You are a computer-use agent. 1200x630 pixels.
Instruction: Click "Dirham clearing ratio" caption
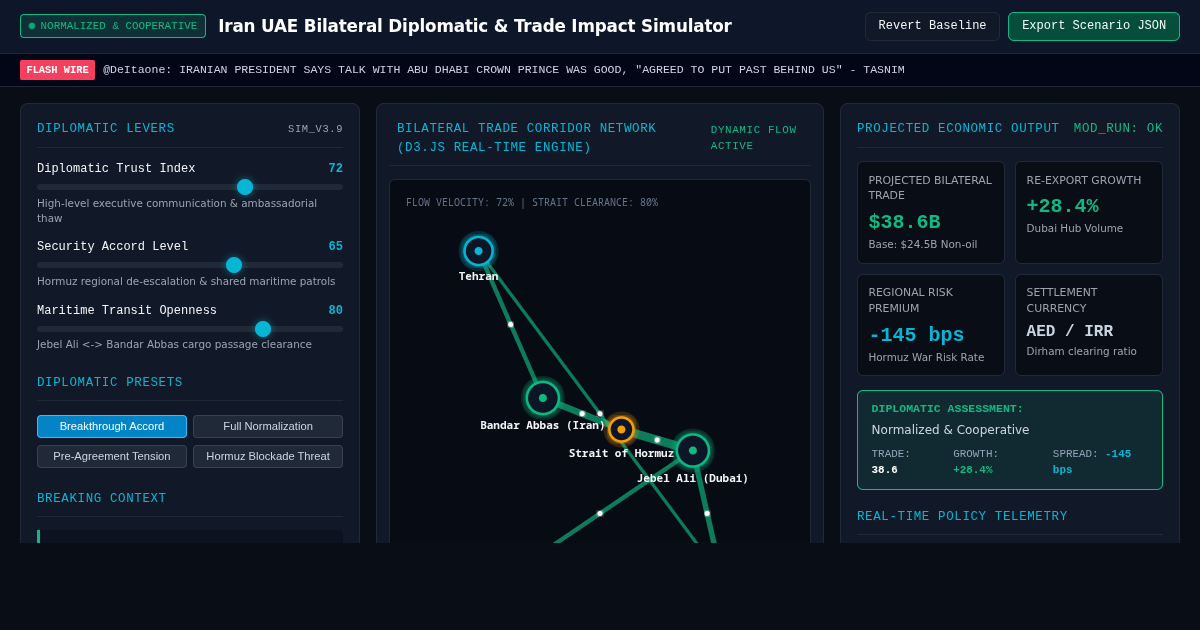coord(1082,351)
